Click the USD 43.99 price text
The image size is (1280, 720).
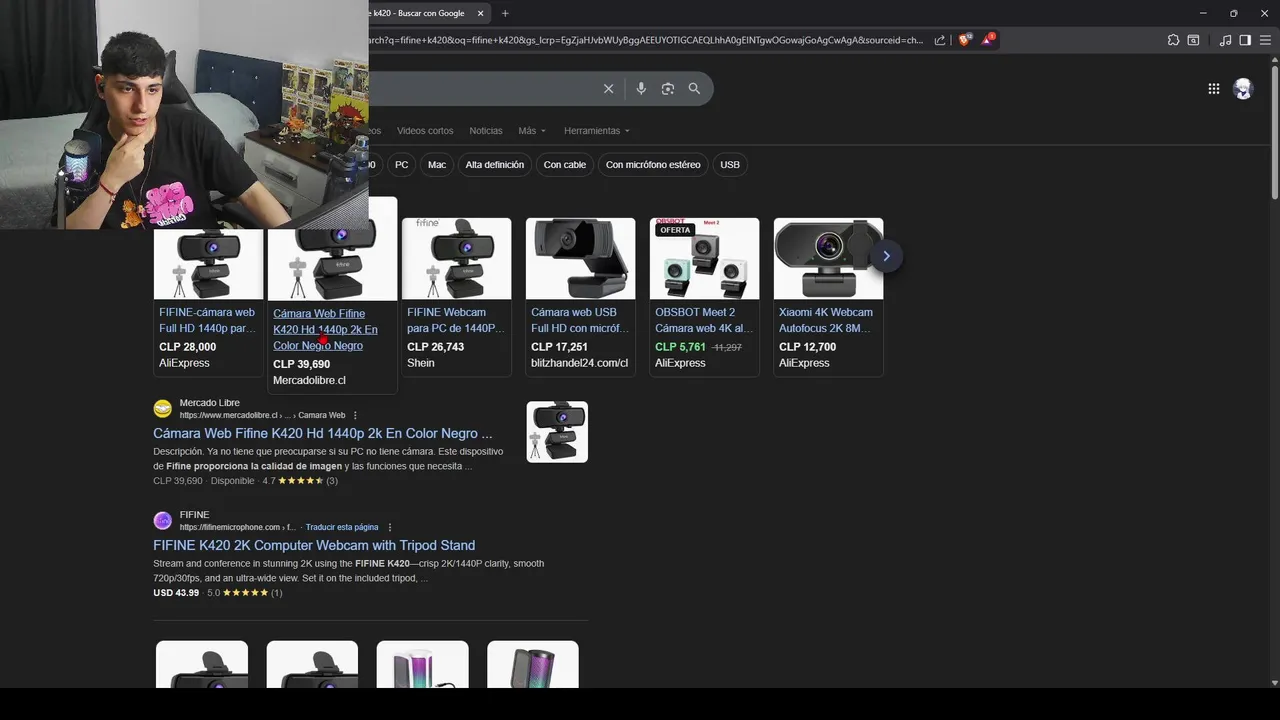[x=176, y=593]
